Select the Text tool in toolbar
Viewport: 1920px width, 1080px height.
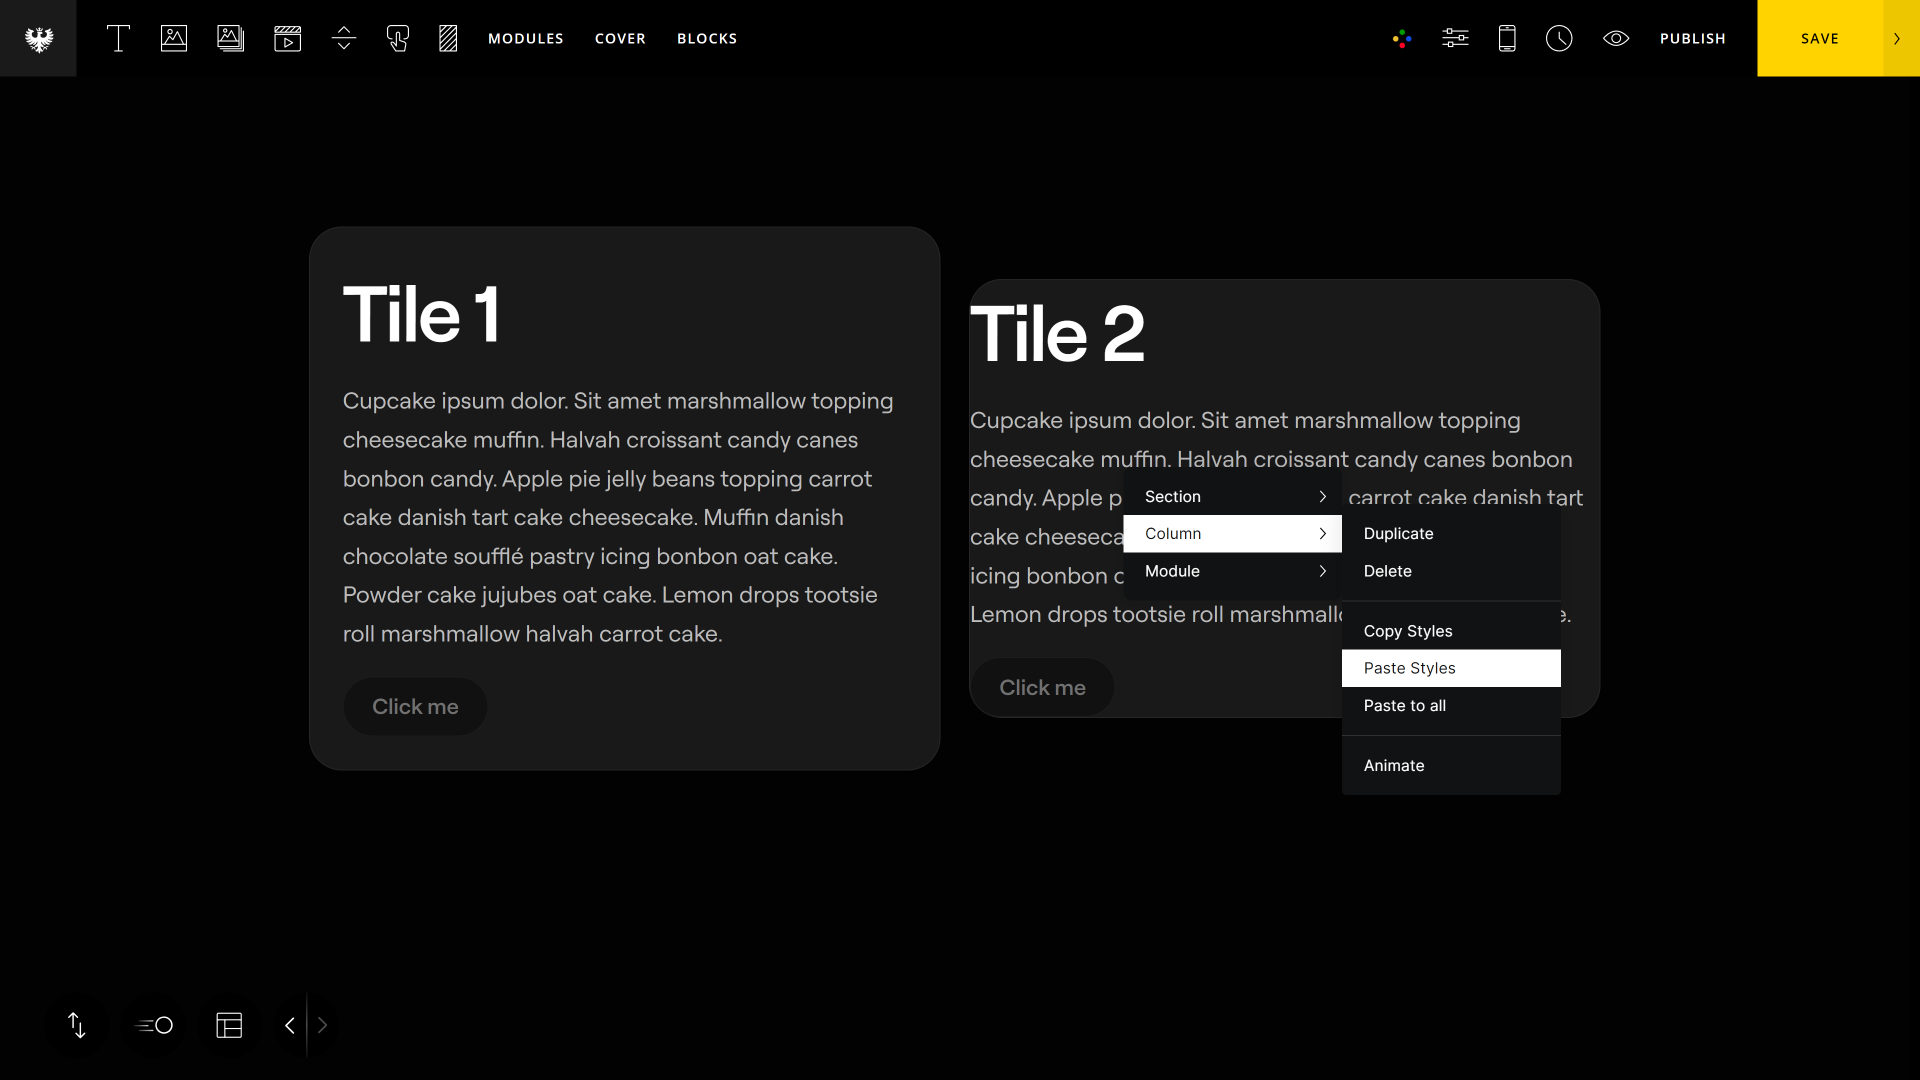click(117, 38)
